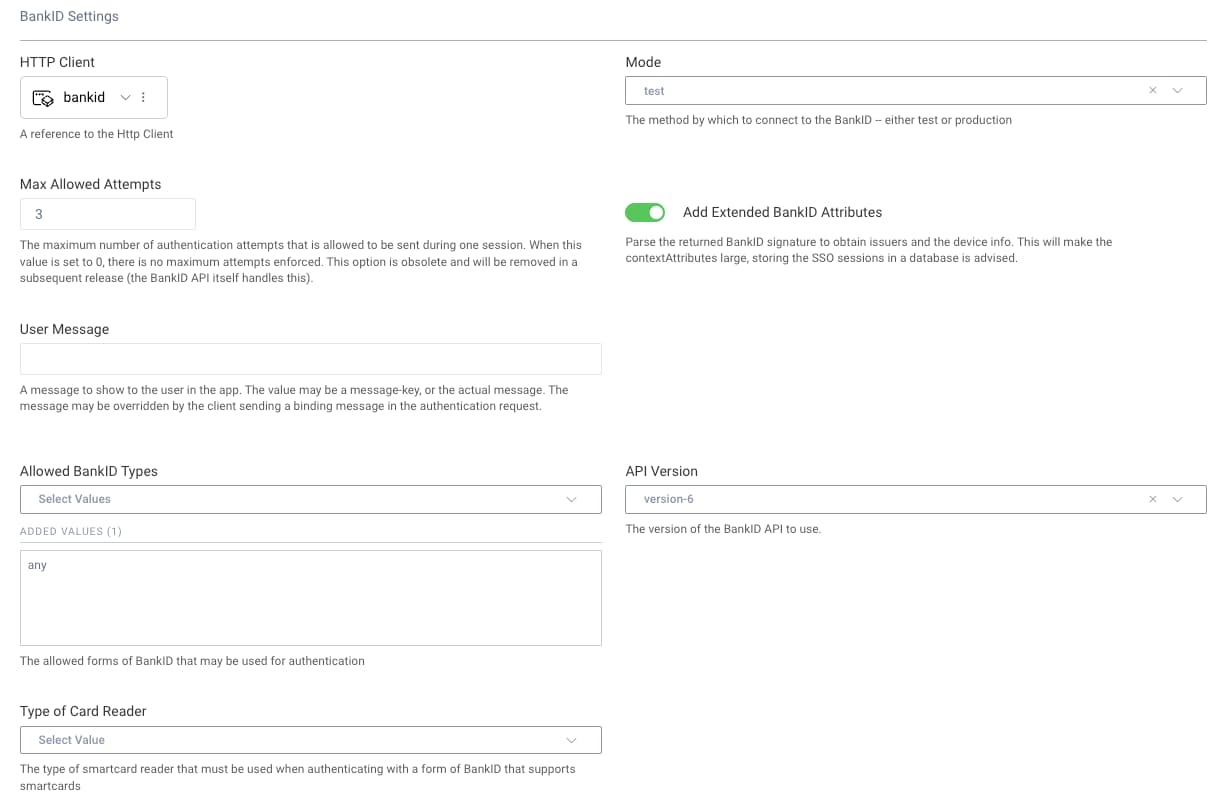Open the Allowed BankID Types dropdown arrow
This screenshot has height=802, width=1223.
(x=572, y=499)
